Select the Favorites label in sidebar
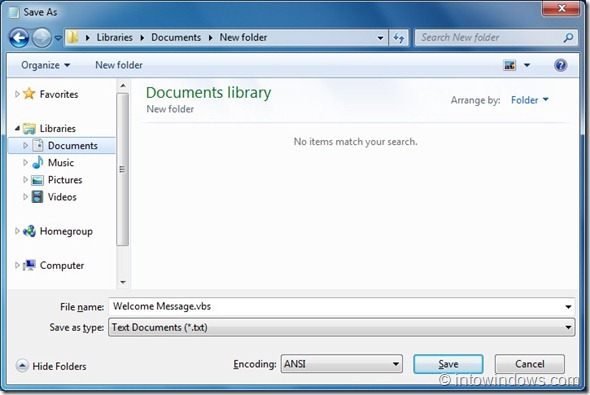 point(59,94)
